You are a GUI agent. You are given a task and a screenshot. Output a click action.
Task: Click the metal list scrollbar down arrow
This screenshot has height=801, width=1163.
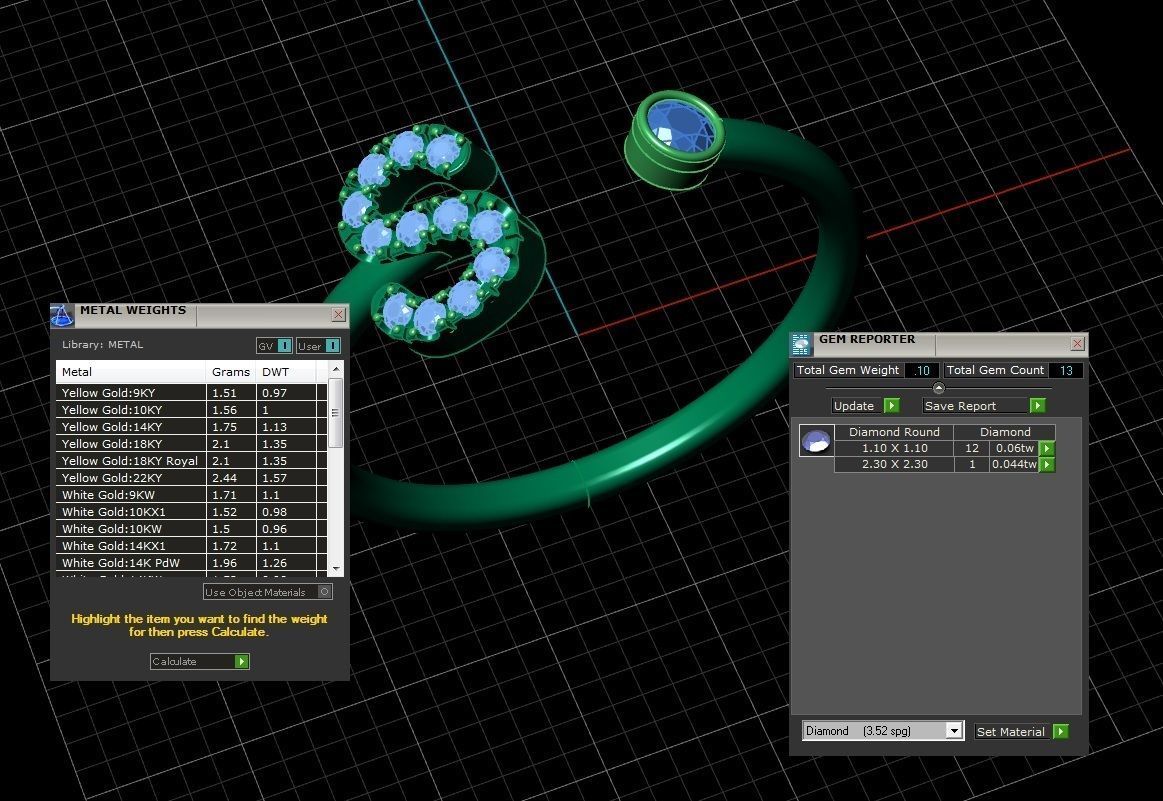[336, 569]
